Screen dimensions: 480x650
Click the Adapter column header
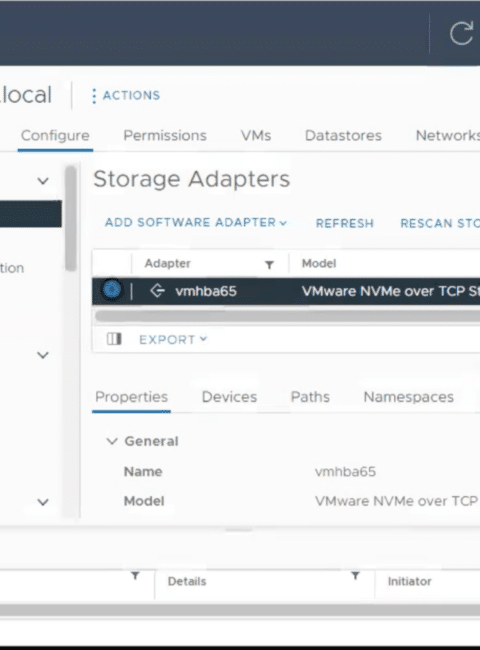pyautogui.click(x=167, y=264)
